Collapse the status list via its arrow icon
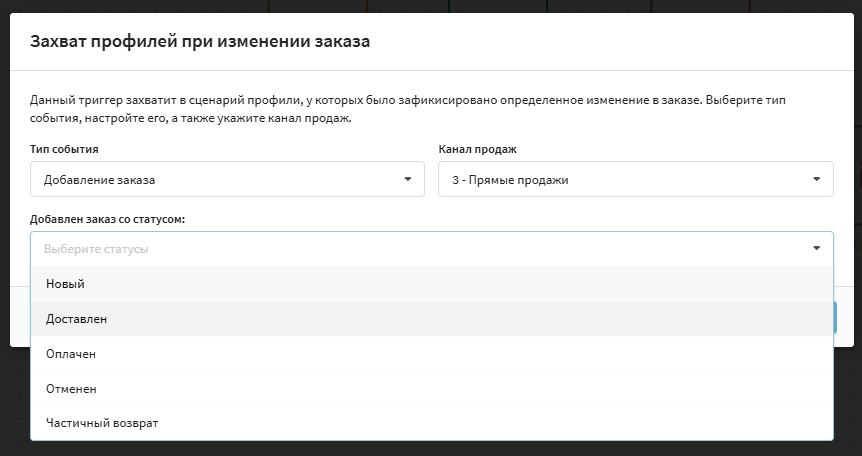Image resolution: width=862 pixels, height=456 pixels. click(816, 249)
